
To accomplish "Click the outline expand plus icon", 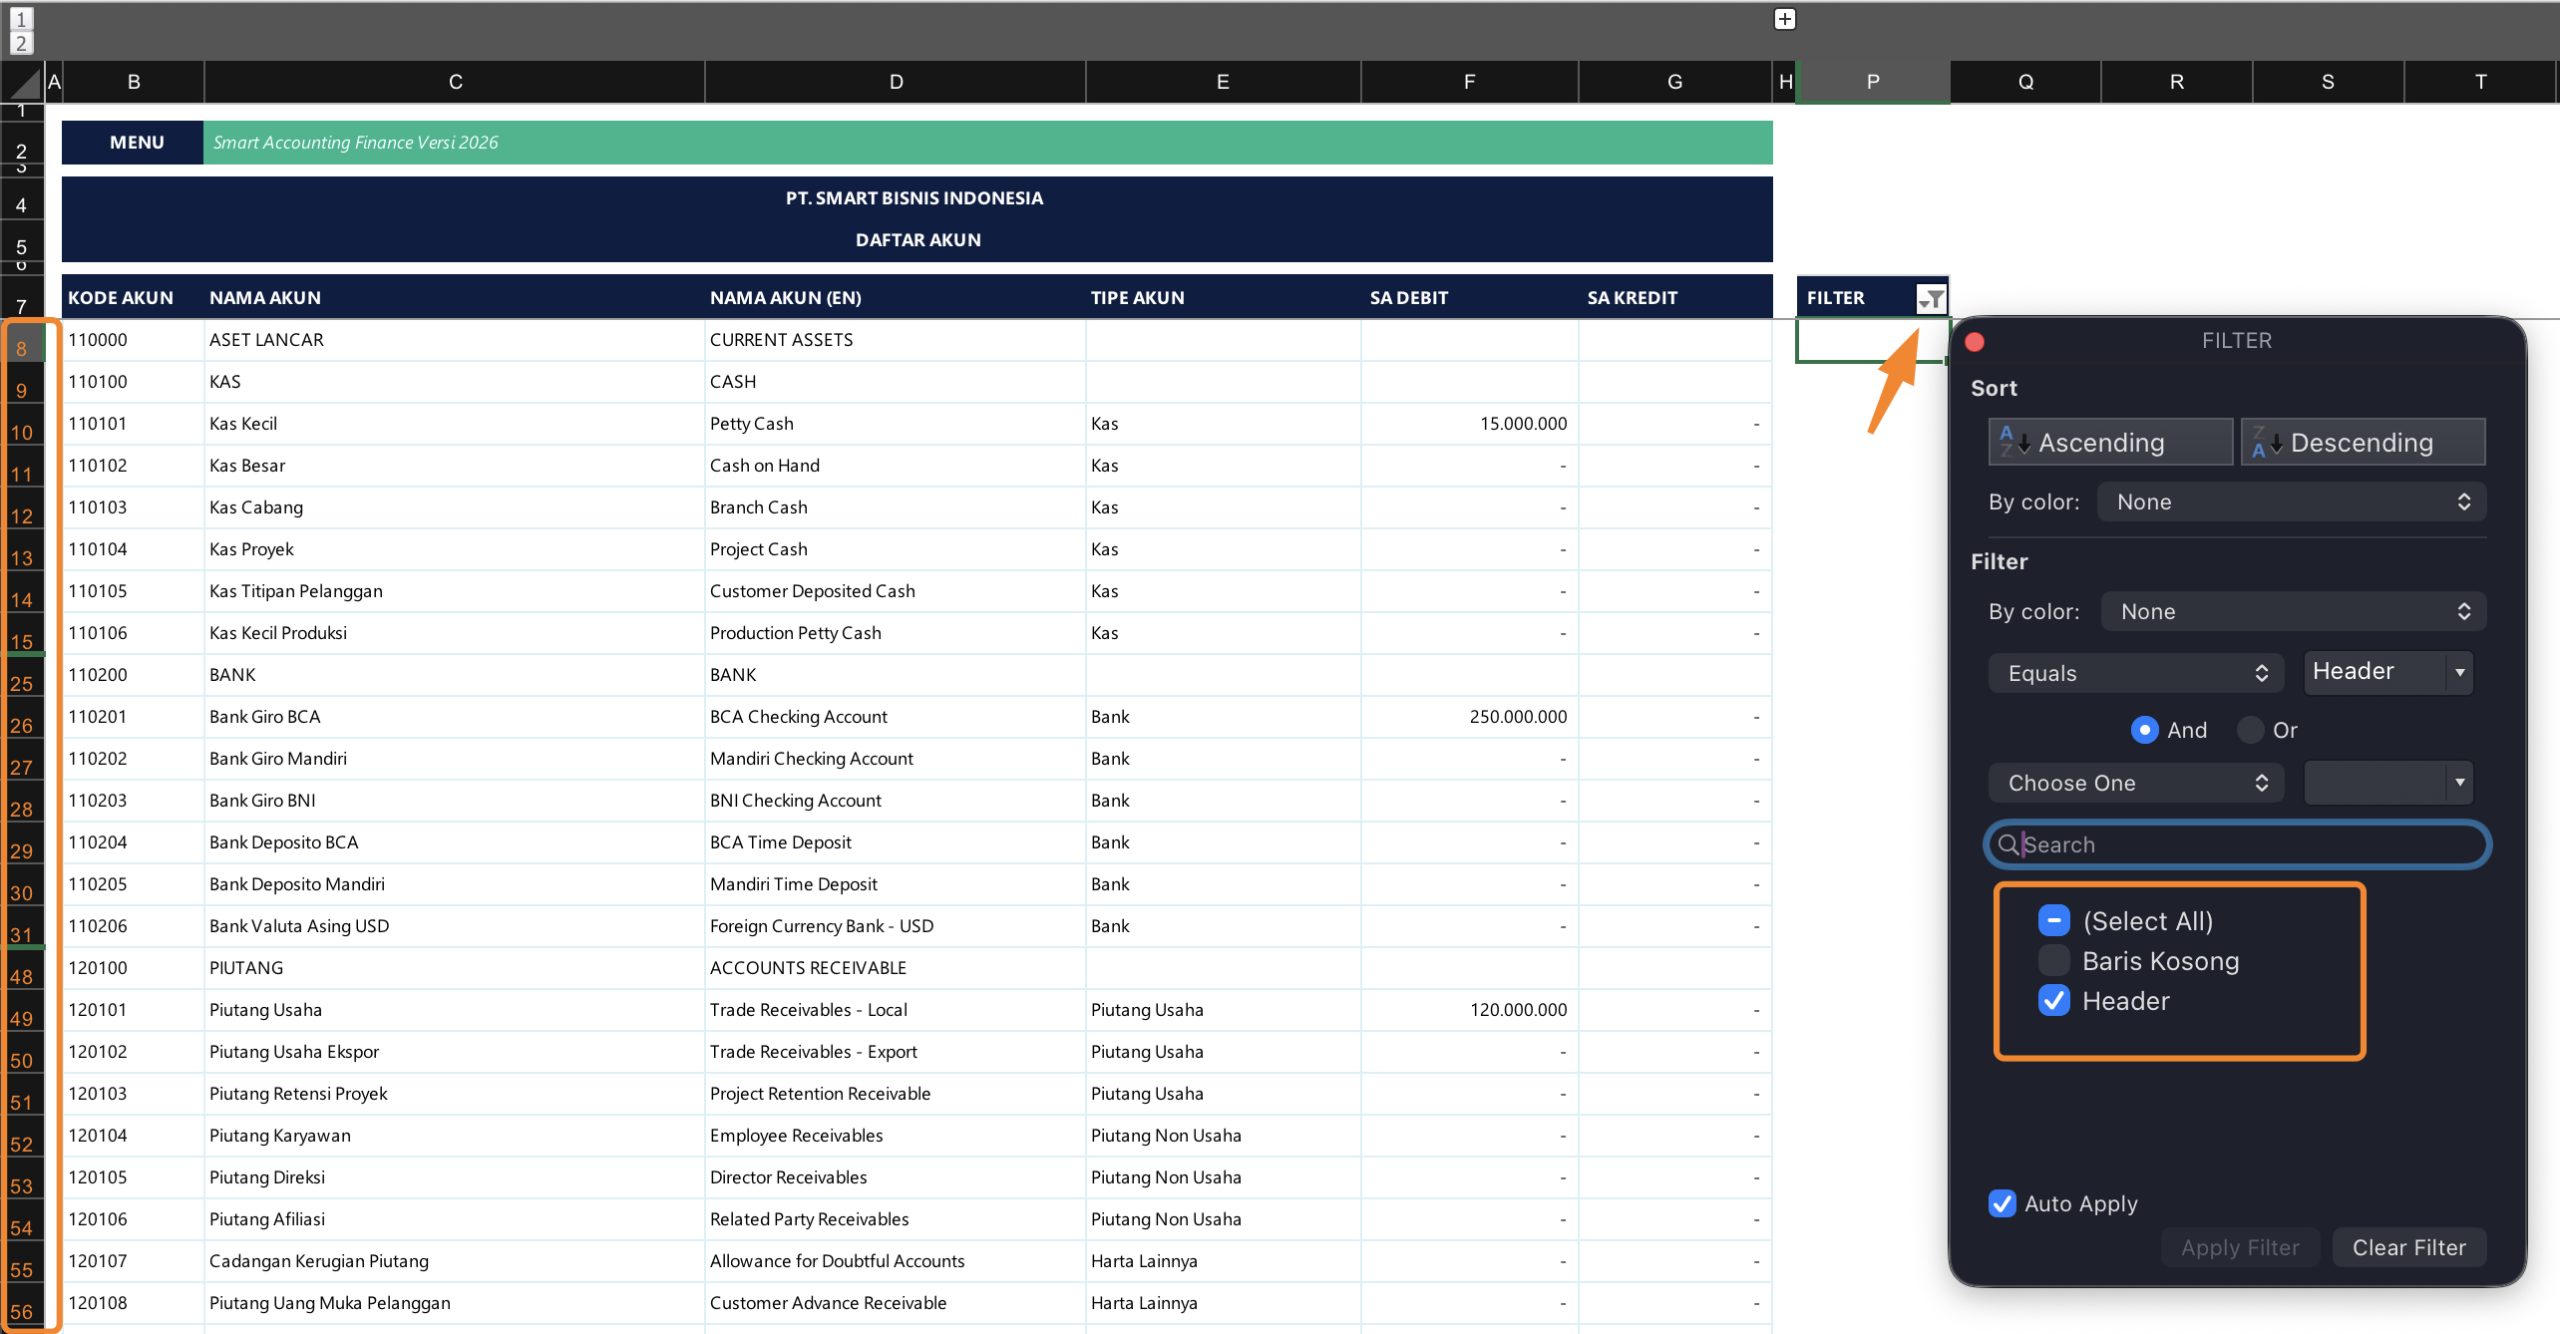I will coord(1785,19).
